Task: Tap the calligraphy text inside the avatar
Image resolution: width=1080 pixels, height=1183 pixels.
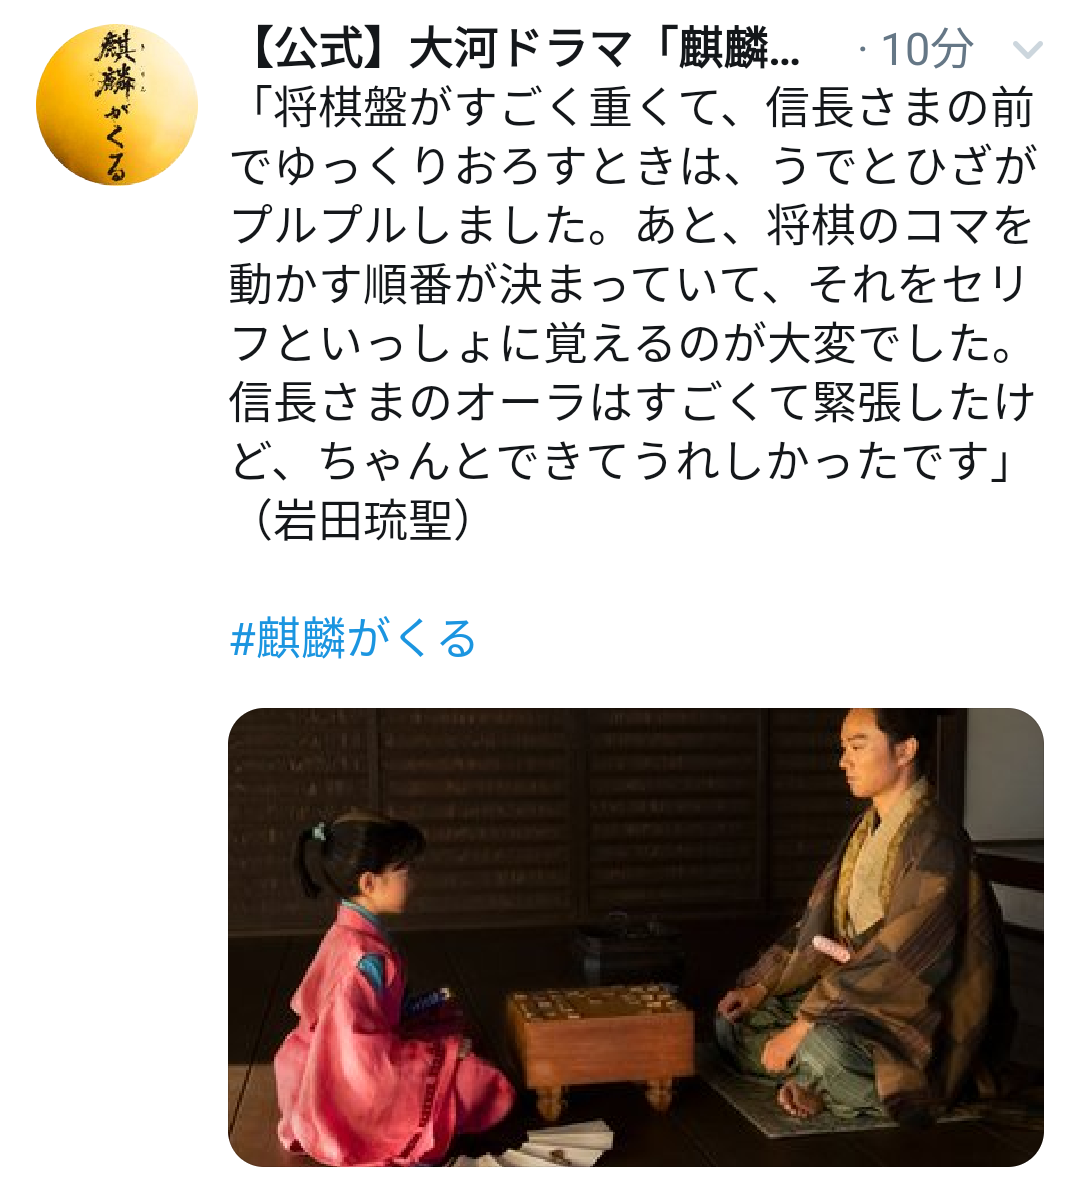Action: 115,106
